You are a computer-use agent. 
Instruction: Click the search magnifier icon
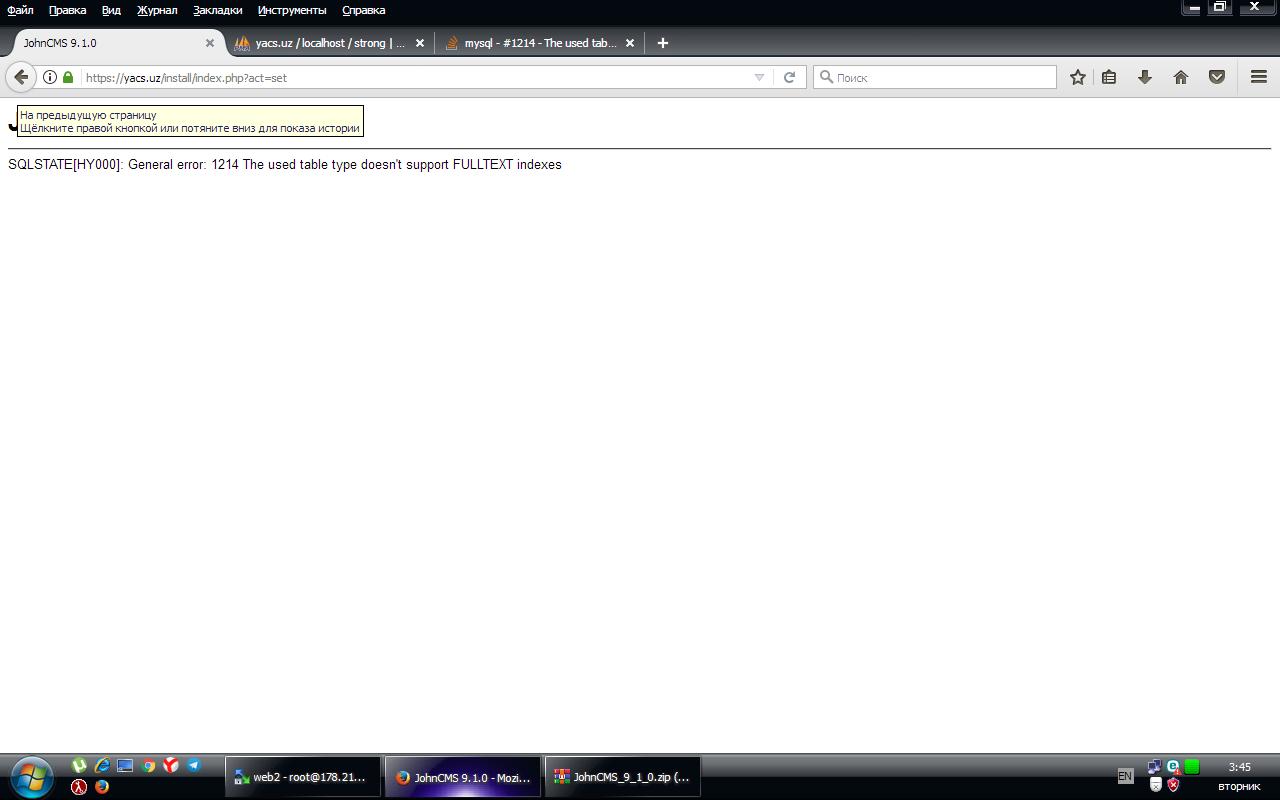(x=826, y=77)
